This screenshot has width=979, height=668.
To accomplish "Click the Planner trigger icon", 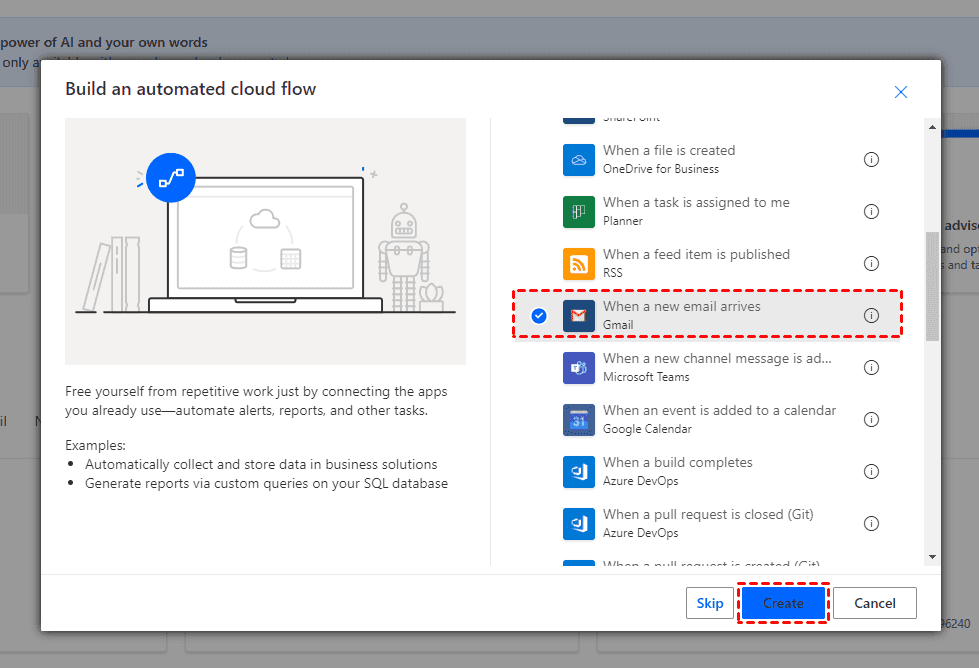I will (578, 212).
